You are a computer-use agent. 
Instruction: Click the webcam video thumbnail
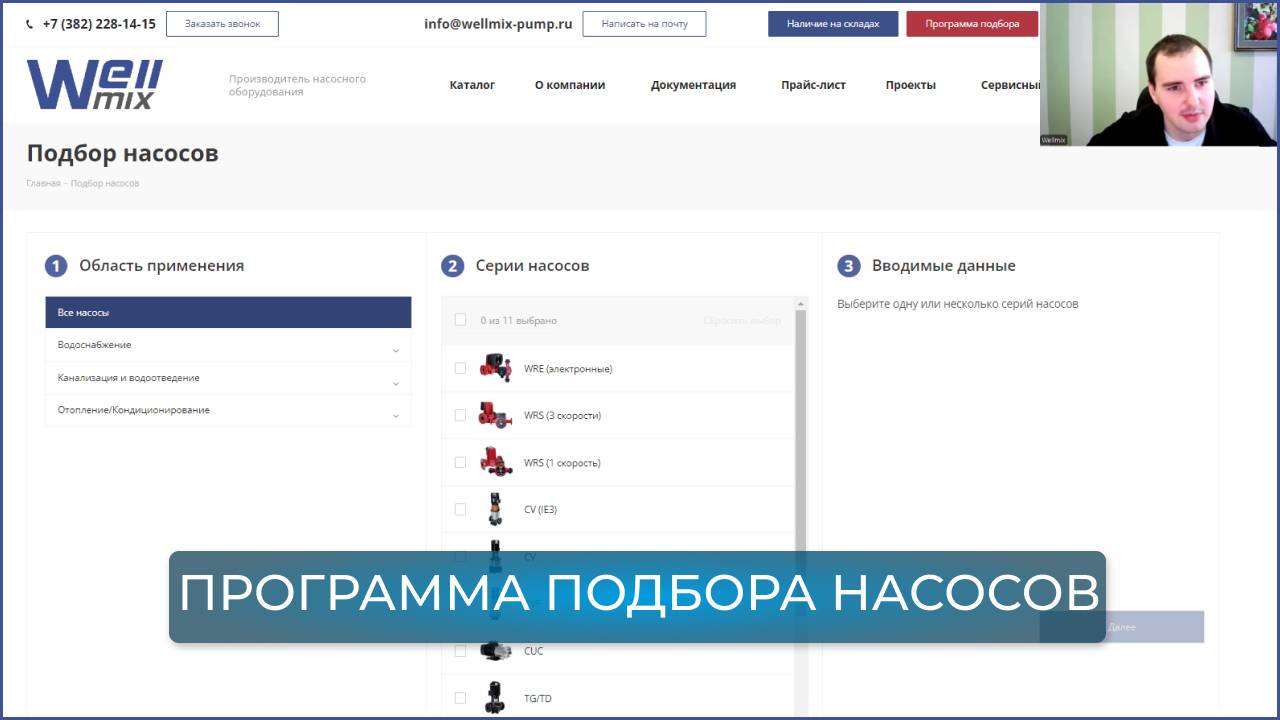(x=1158, y=75)
